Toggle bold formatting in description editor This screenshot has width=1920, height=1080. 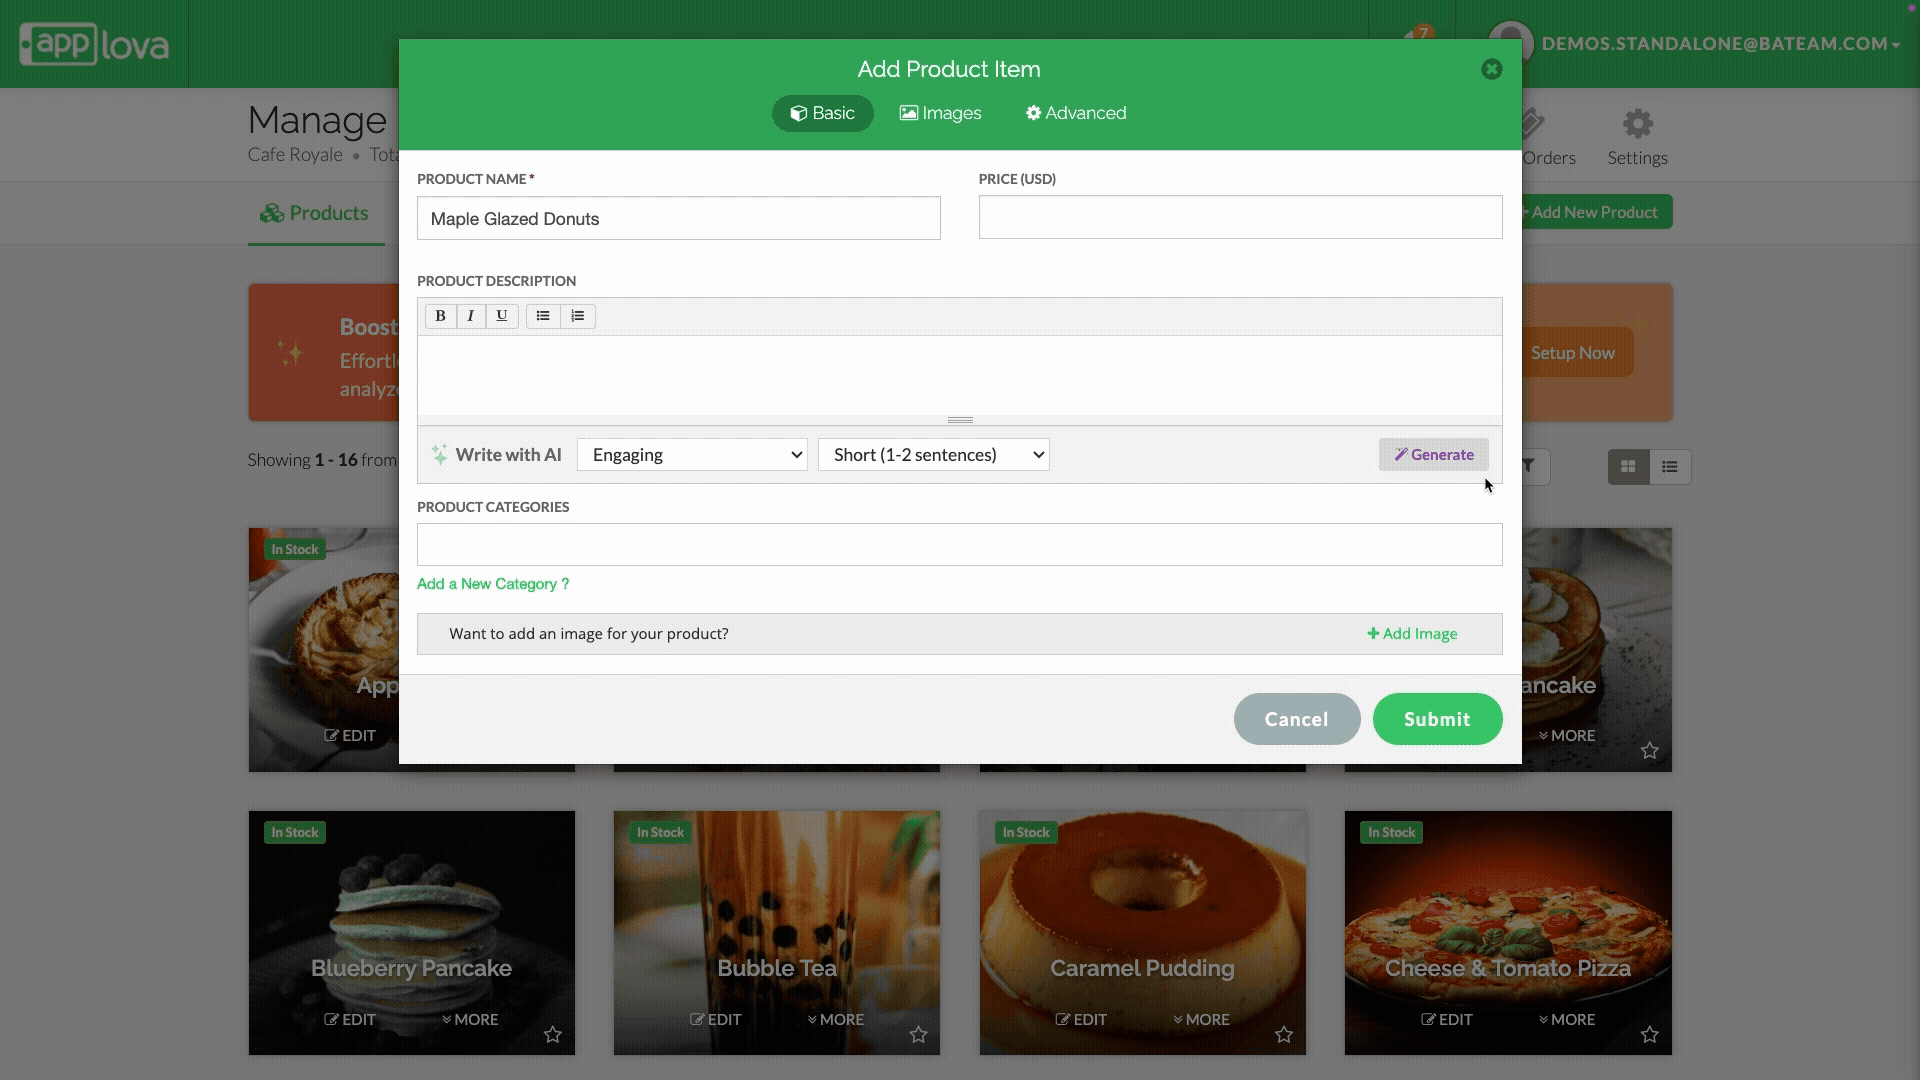440,316
